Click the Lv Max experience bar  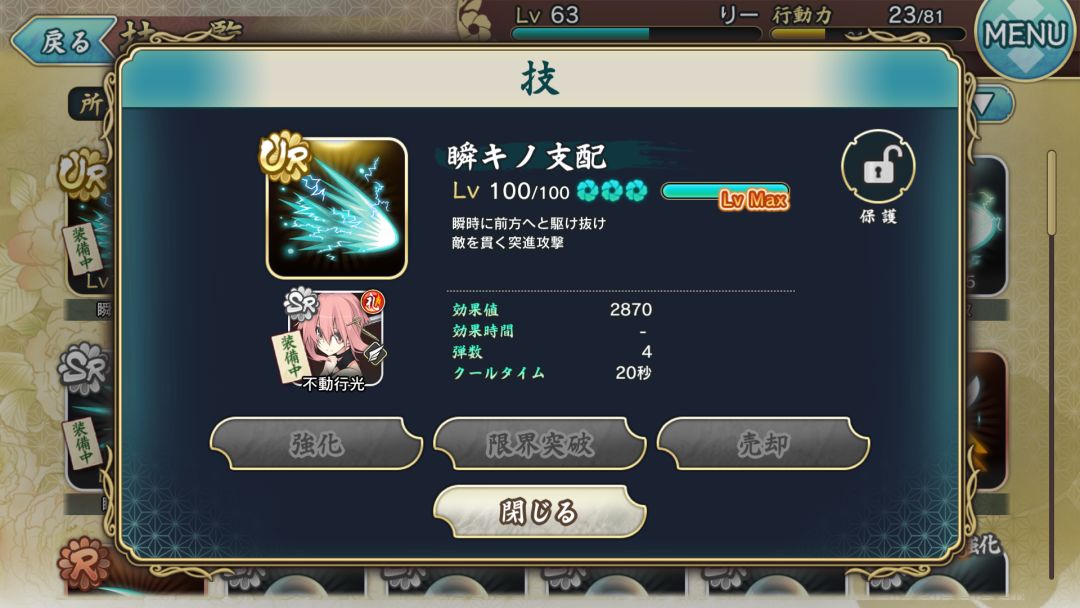(725, 191)
